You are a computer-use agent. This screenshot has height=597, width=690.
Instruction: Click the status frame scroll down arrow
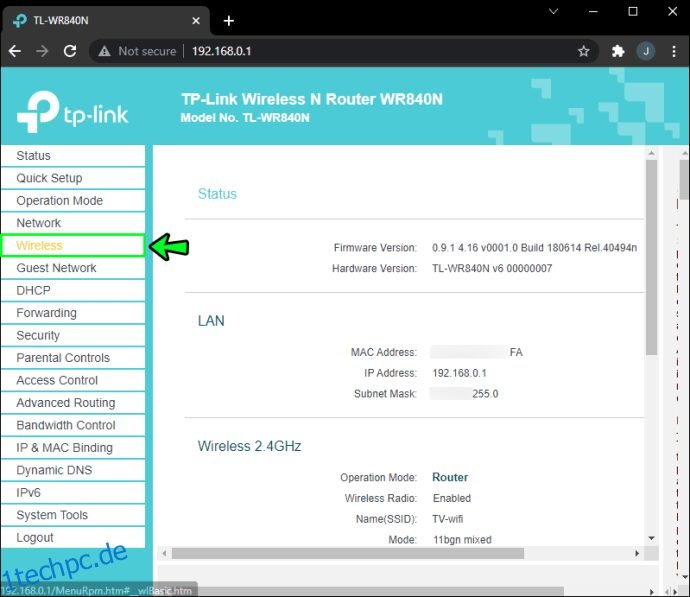651,538
